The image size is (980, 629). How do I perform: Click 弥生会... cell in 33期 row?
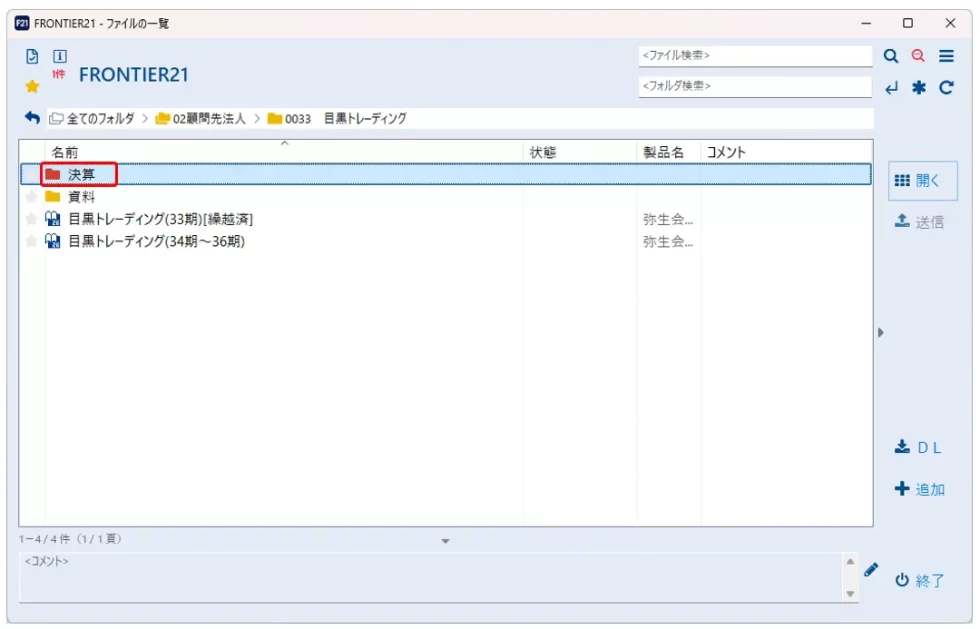[668, 219]
